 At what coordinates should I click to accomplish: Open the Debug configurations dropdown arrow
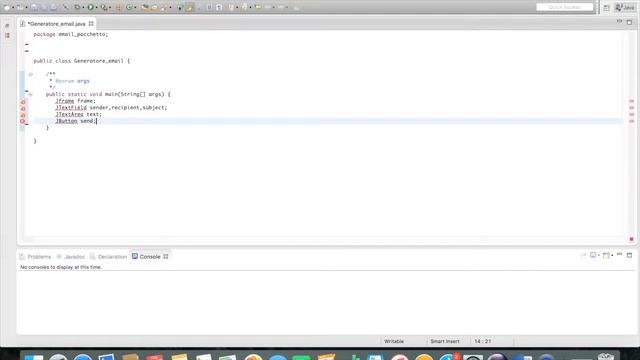coord(83,7)
